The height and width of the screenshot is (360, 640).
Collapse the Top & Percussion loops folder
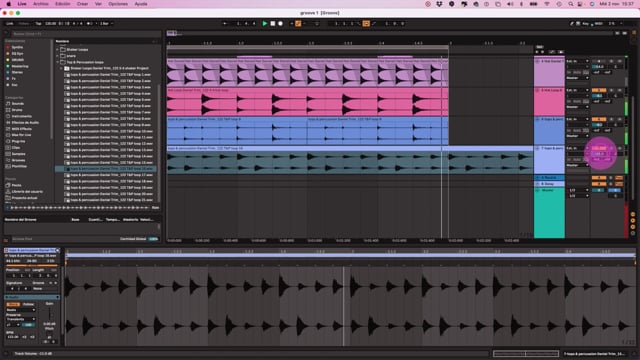click(x=58, y=62)
